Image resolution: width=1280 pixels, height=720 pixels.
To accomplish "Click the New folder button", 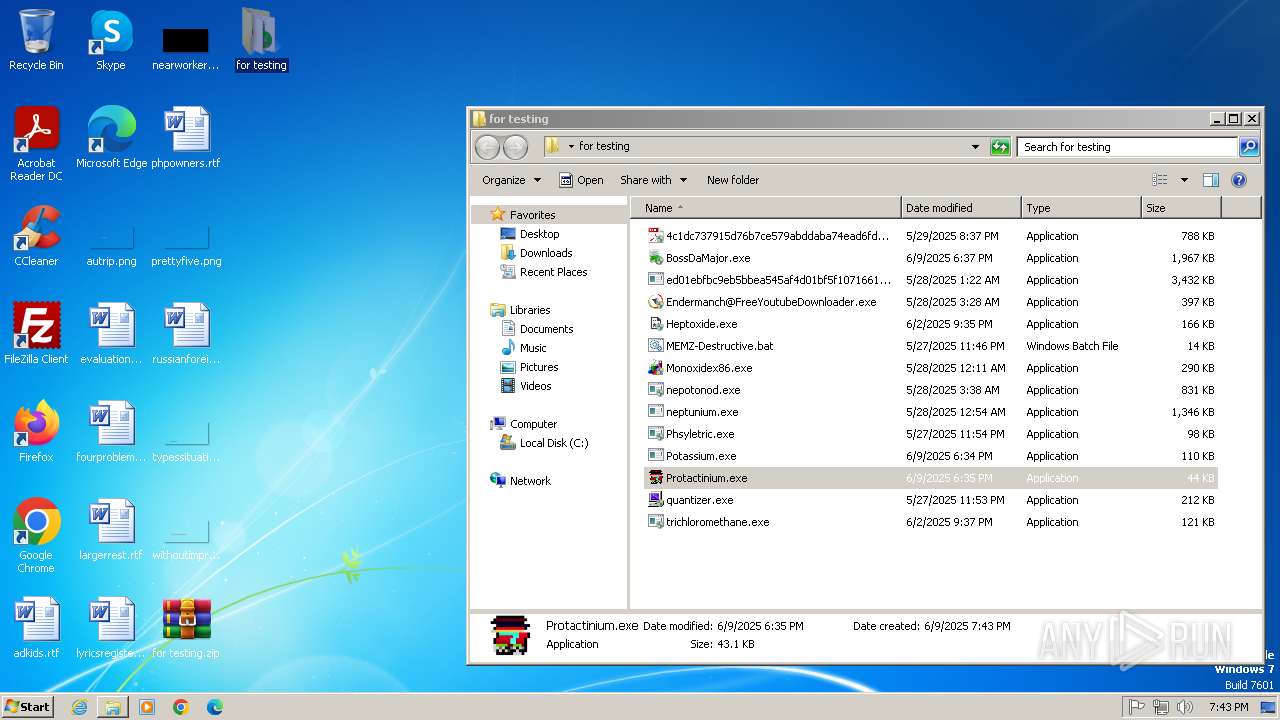I will coord(733,180).
